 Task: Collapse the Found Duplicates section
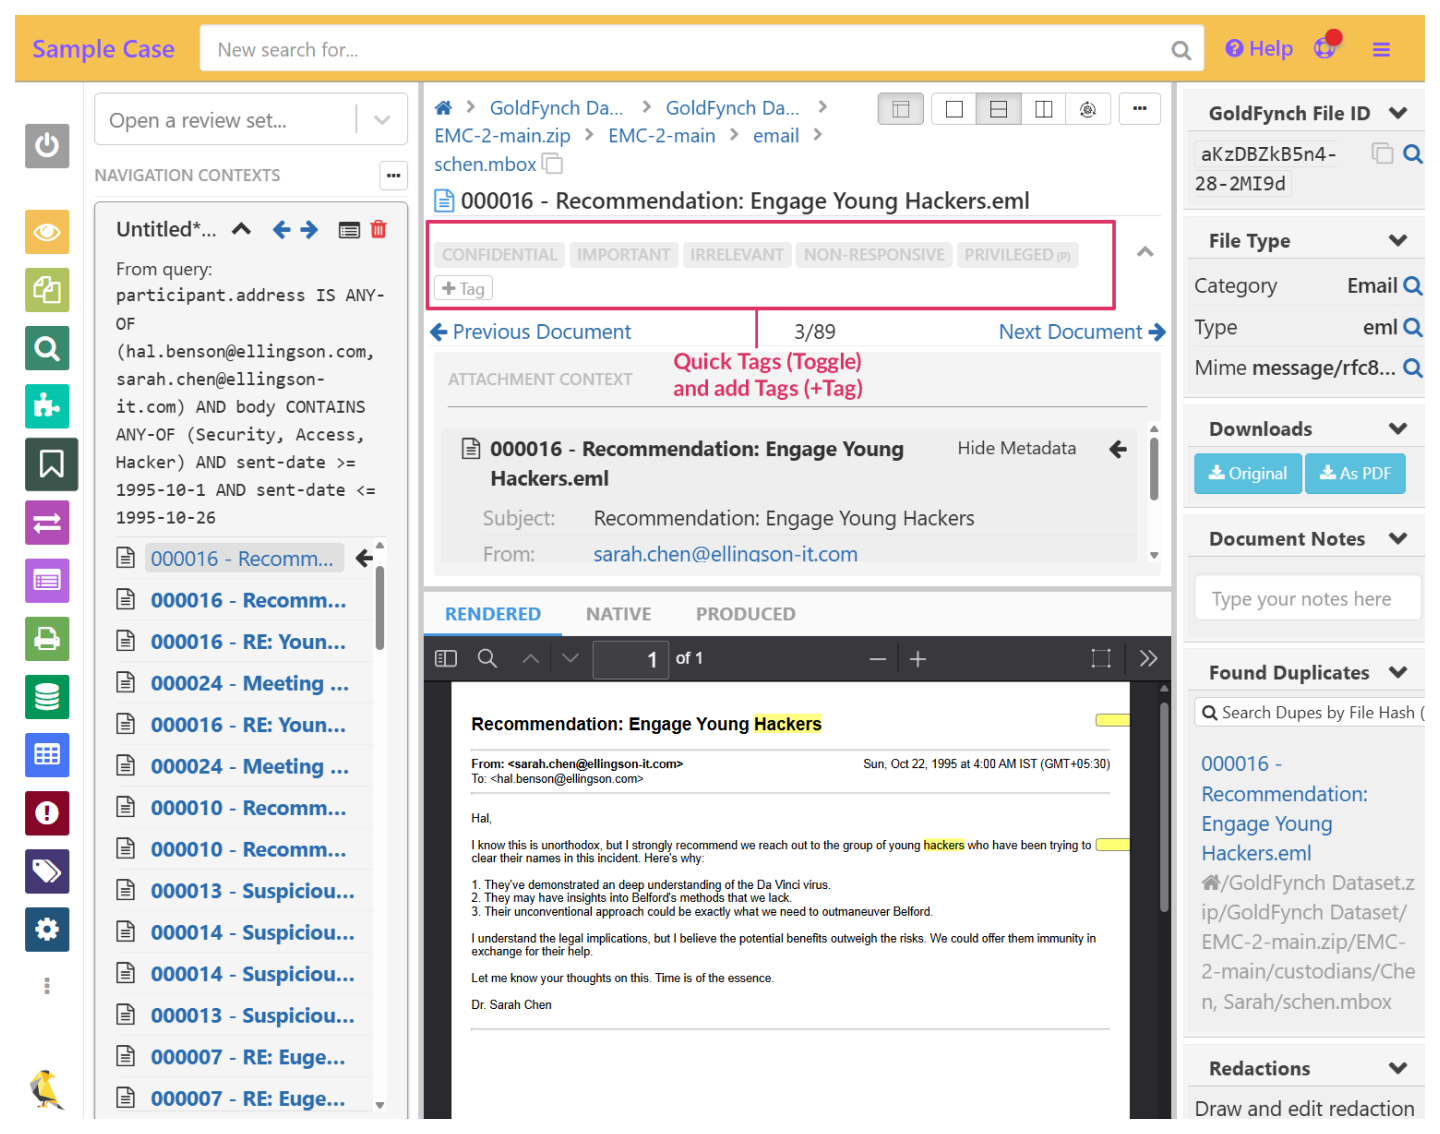[1398, 672]
